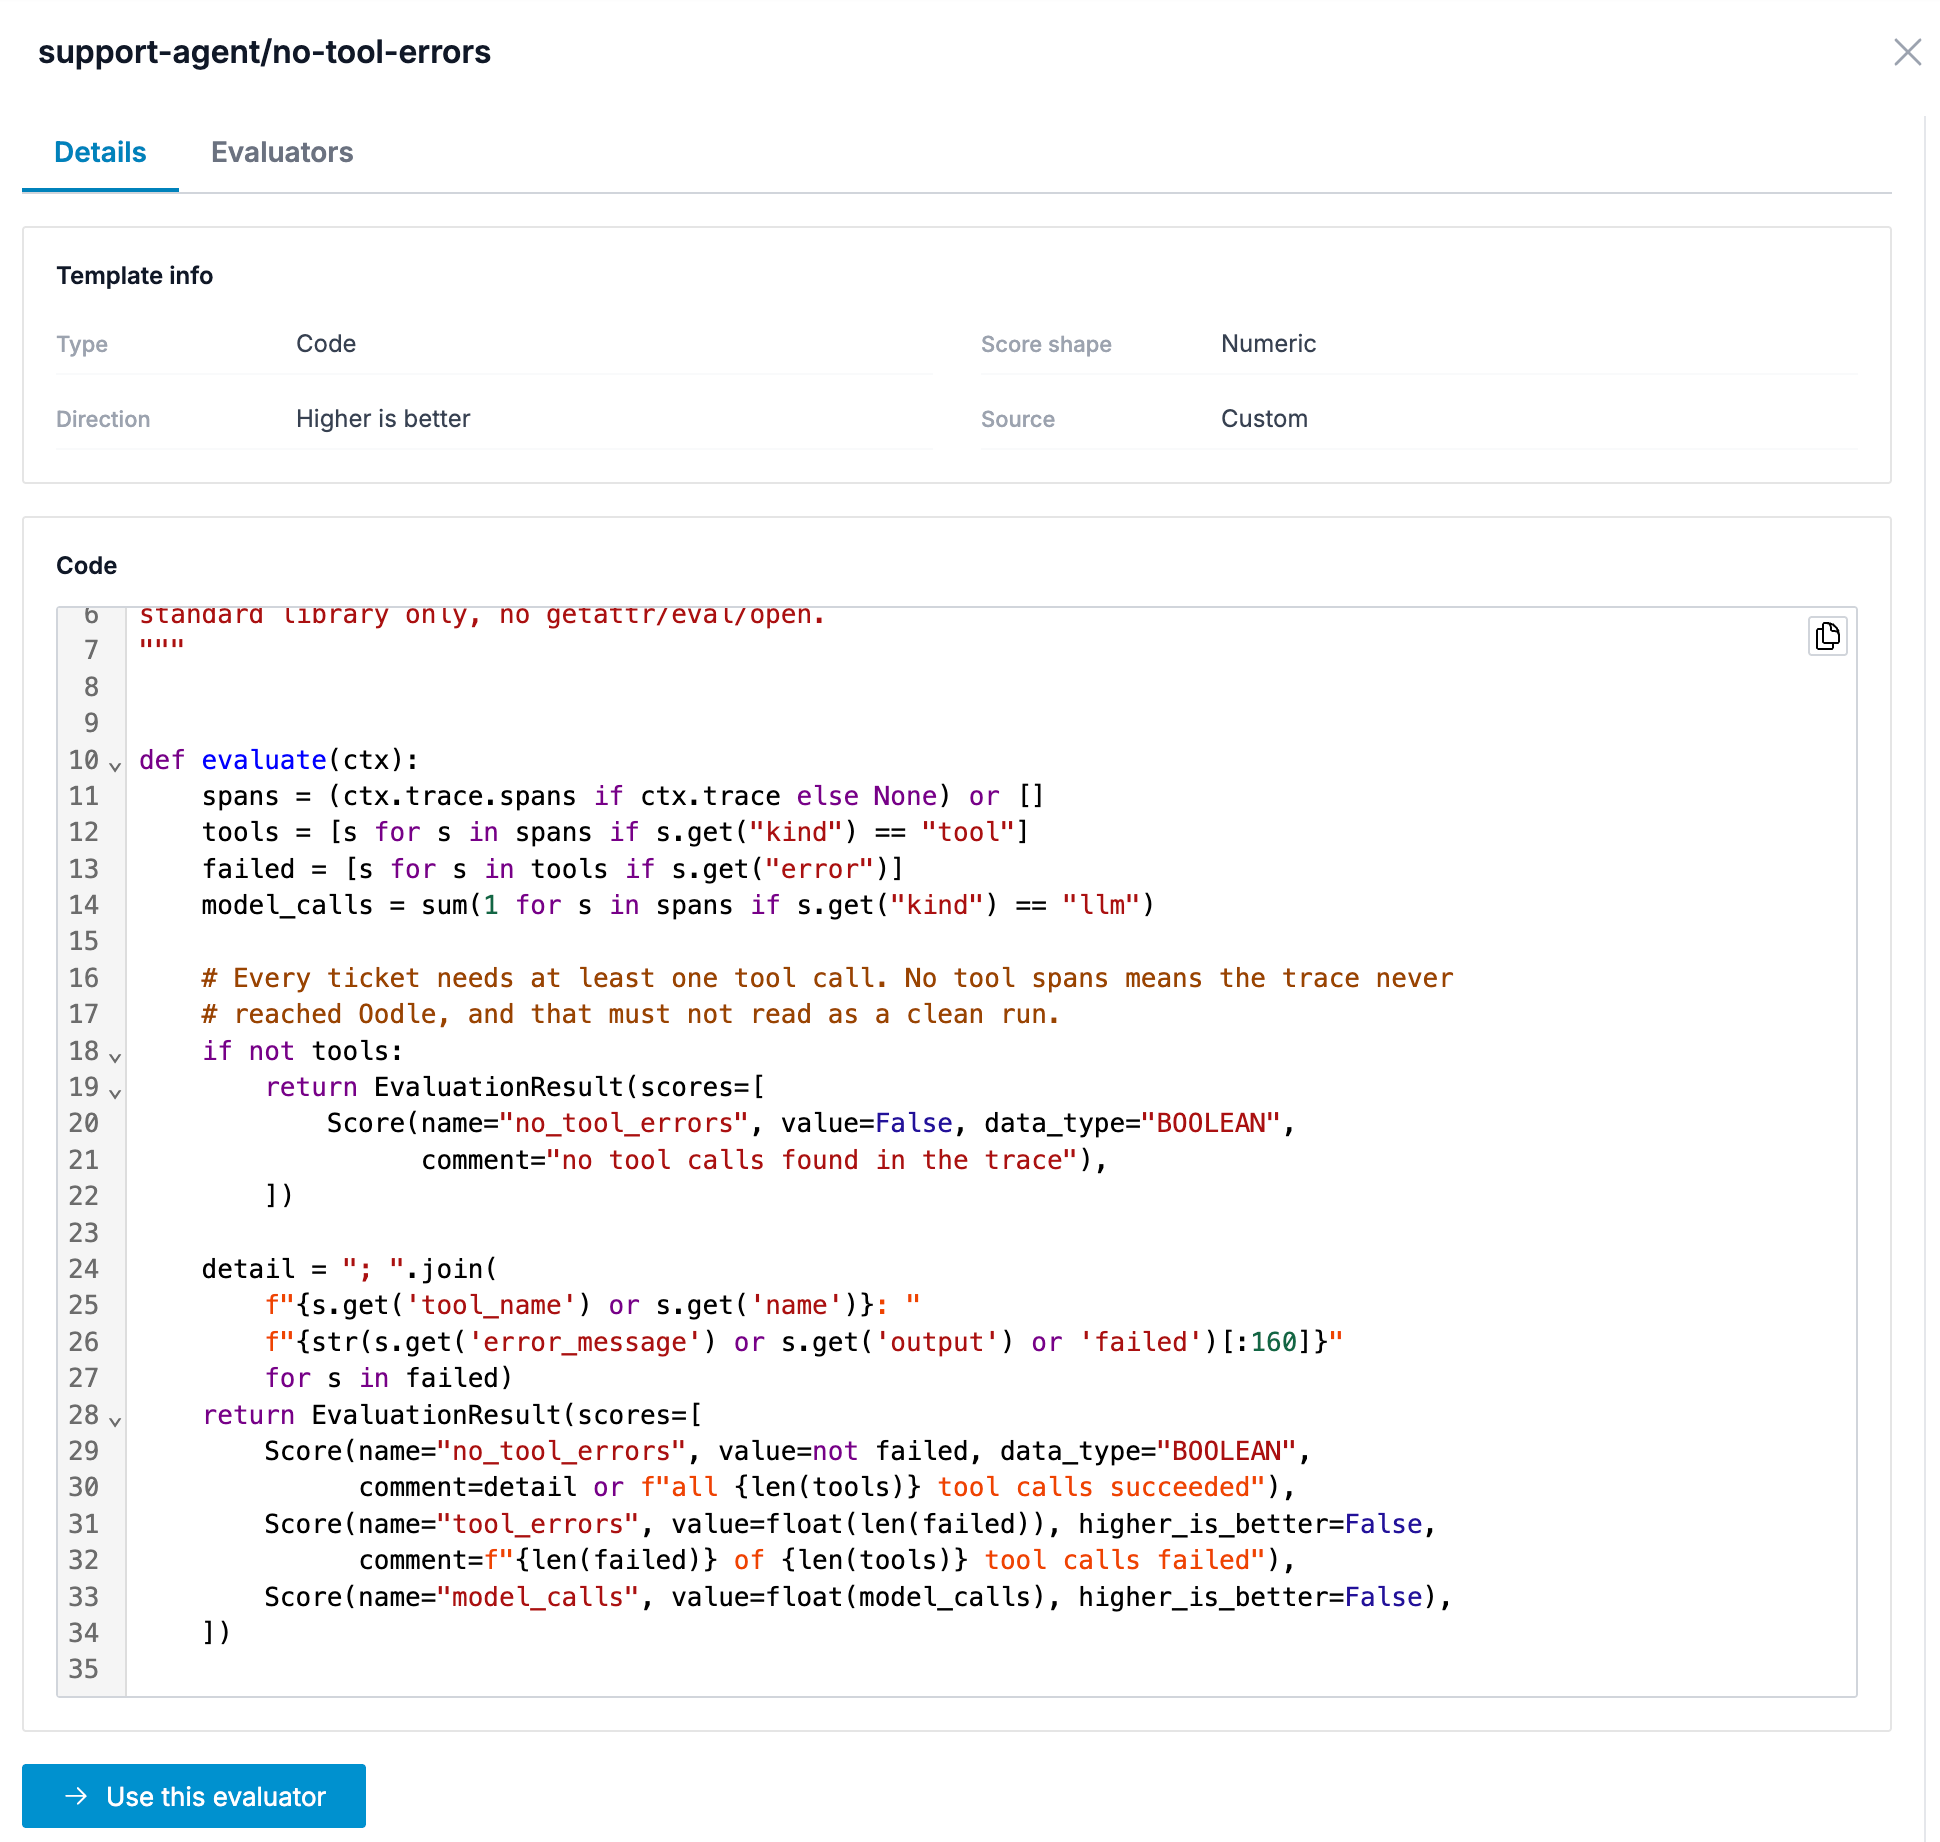Screen dimensions: 1940x1842
Task: Click line 12 tools list comprehension
Action: 615,832
